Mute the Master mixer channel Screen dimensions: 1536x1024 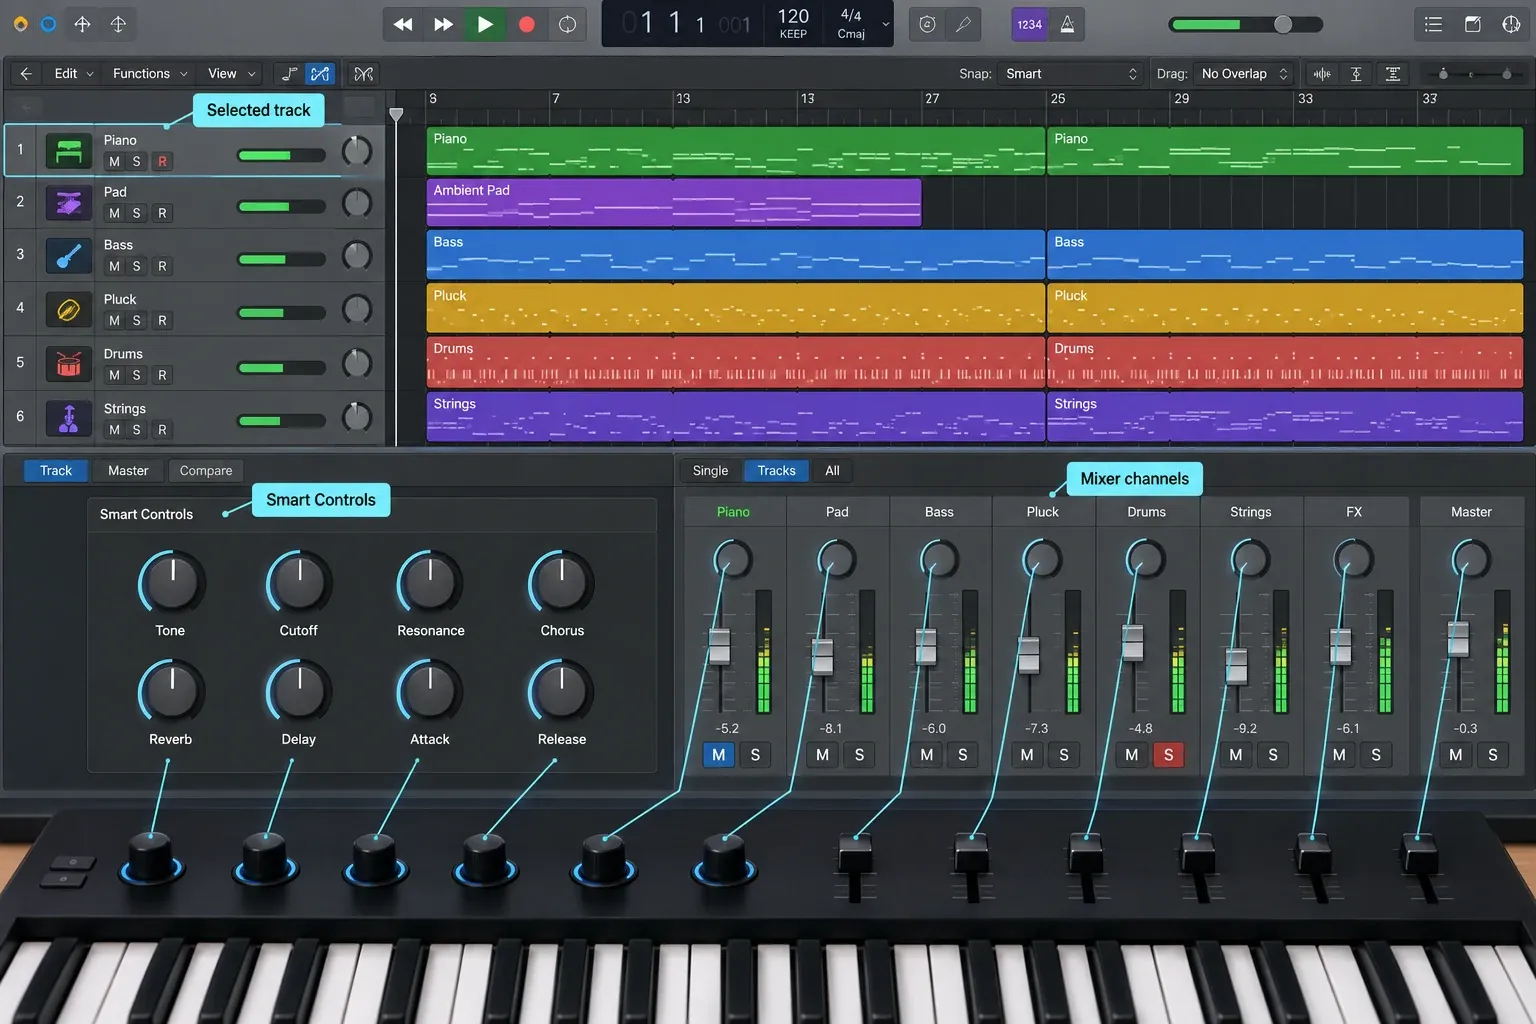[1456, 755]
